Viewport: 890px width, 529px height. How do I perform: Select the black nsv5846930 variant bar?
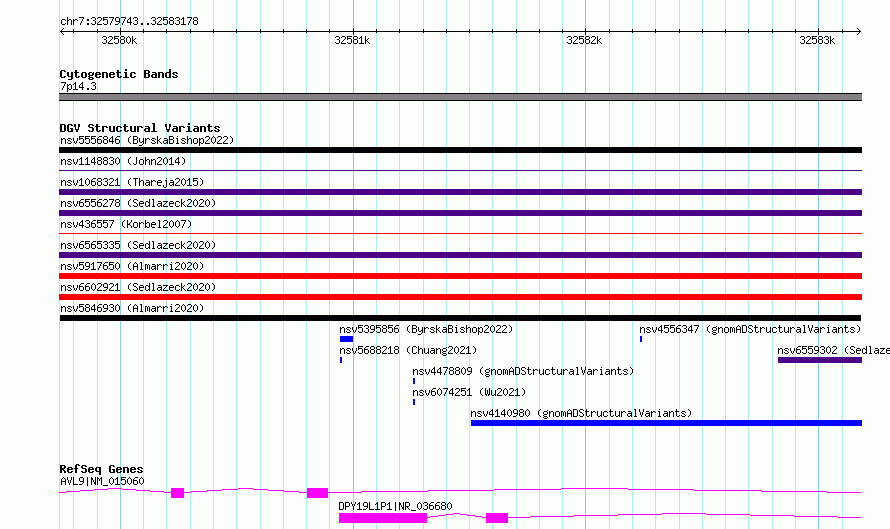460,318
